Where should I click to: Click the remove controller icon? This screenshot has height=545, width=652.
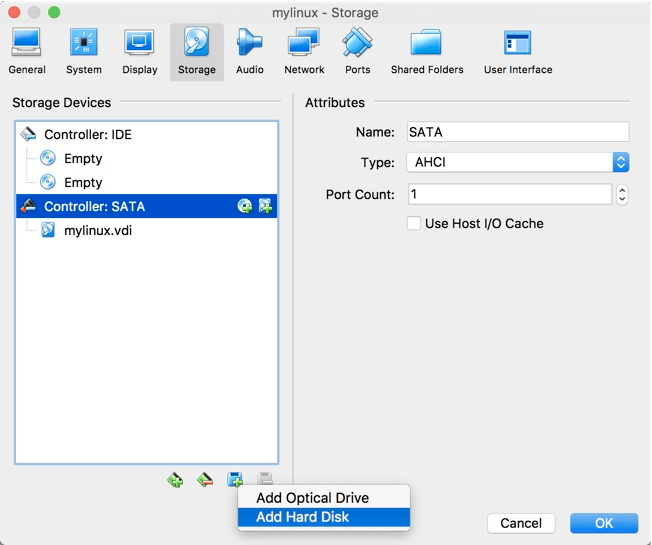(x=205, y=480)
